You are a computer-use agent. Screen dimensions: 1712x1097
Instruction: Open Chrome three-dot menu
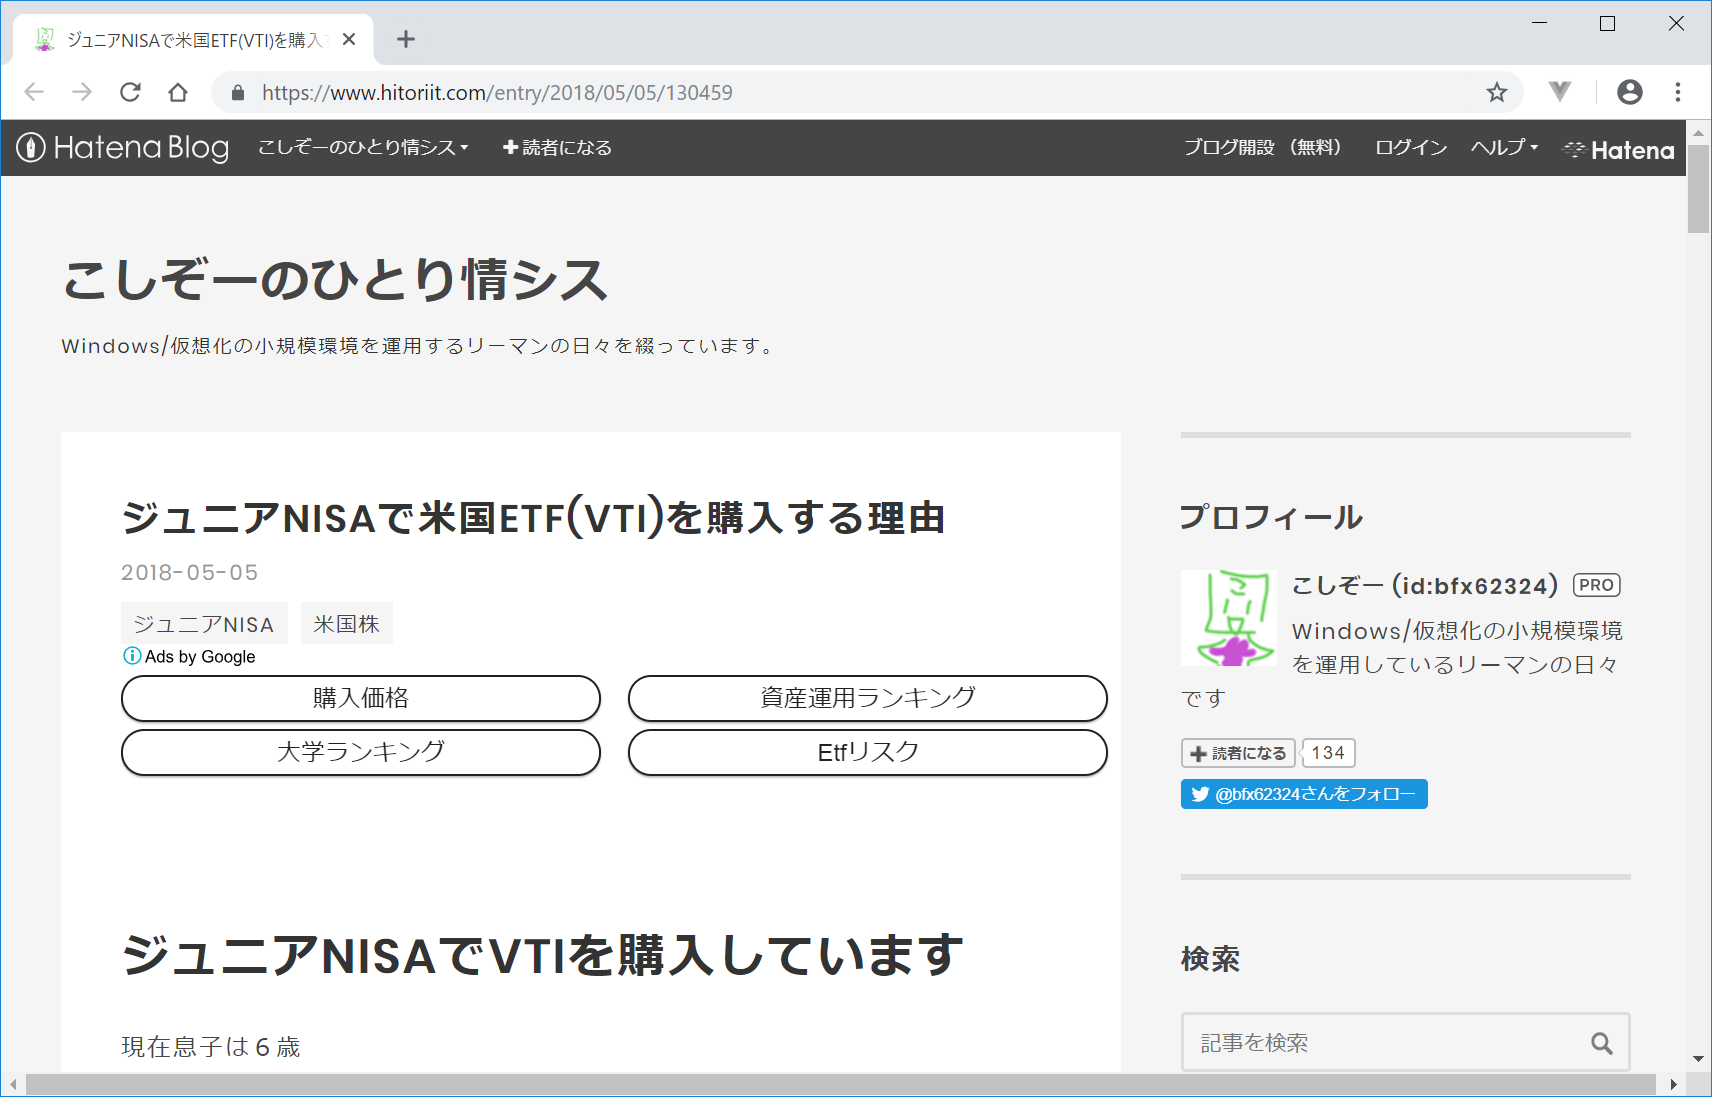1678,92
